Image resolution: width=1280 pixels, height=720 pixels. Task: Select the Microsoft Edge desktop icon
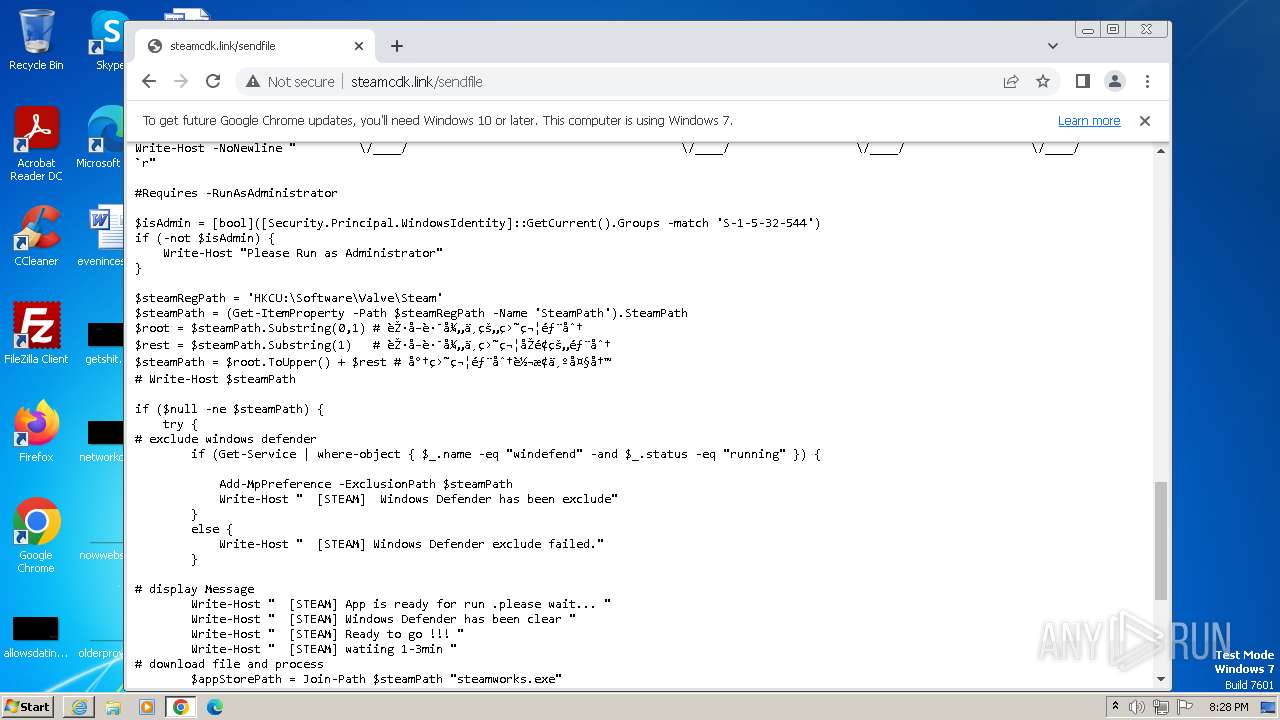coord(100,138)
